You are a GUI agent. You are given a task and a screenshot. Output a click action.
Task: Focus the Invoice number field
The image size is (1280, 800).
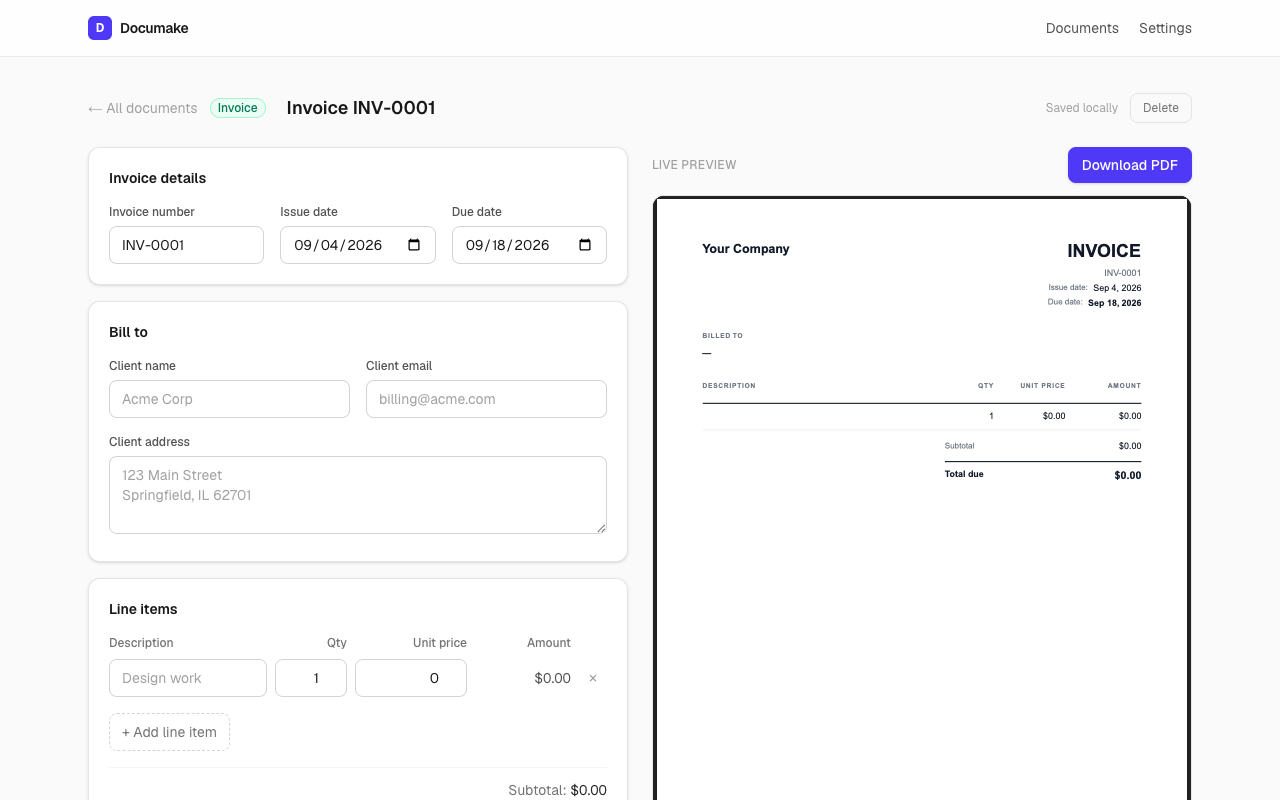[x=186, y=245]
